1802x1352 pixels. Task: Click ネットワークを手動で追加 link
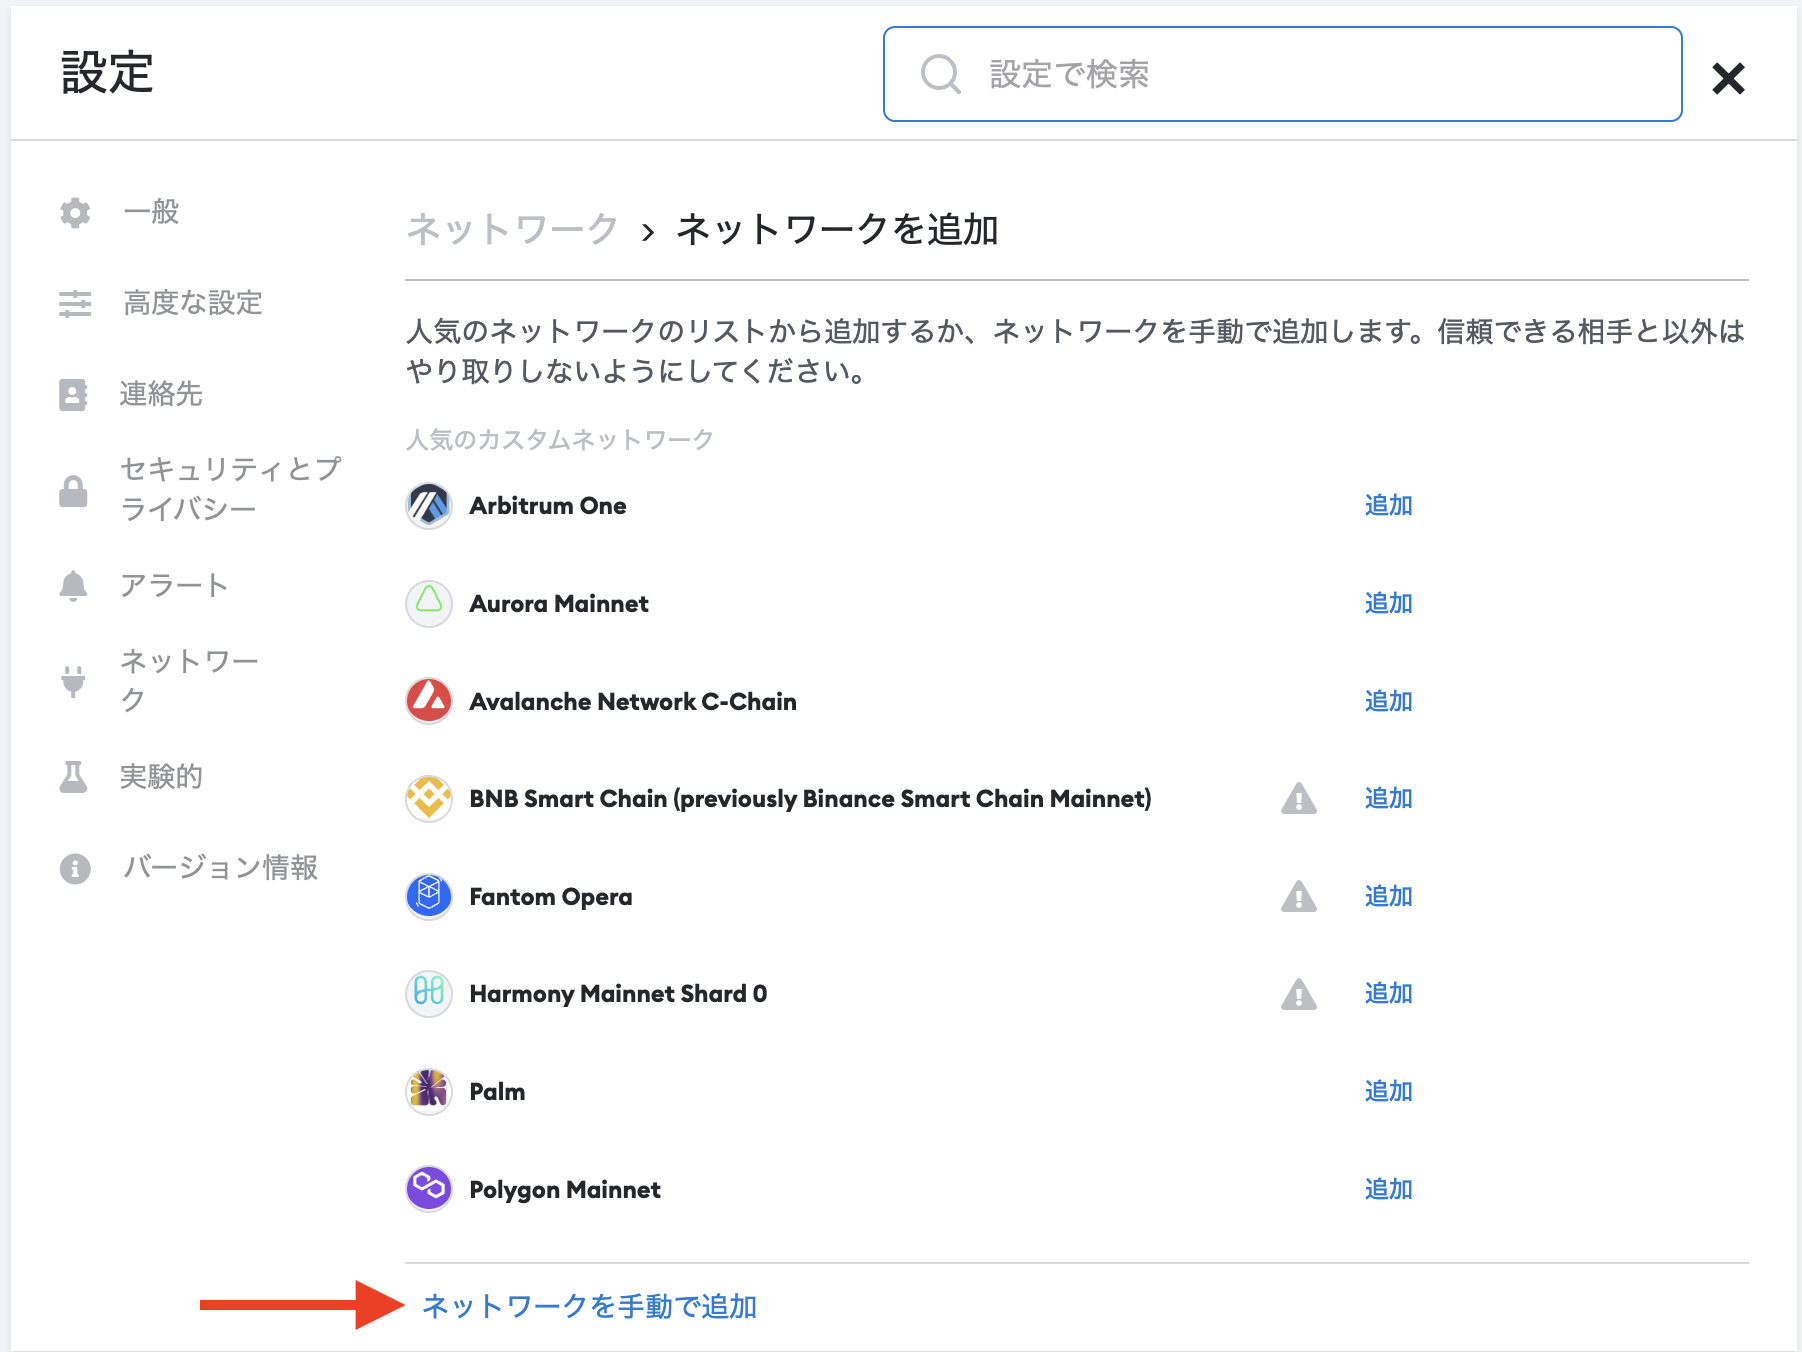(589, 1306)
